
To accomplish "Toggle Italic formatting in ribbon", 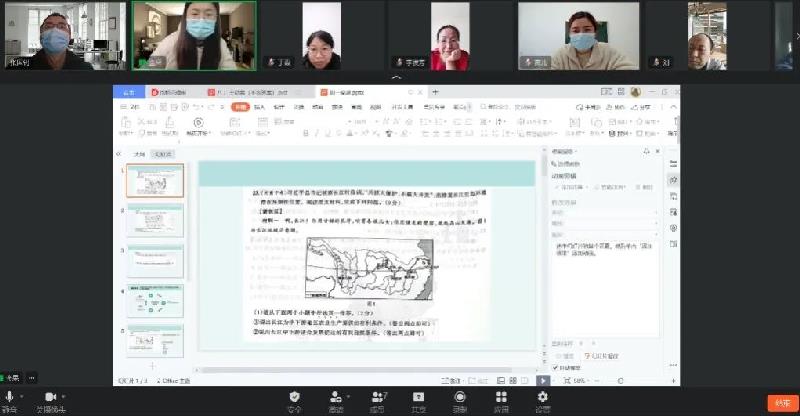I will pos(316,134).
